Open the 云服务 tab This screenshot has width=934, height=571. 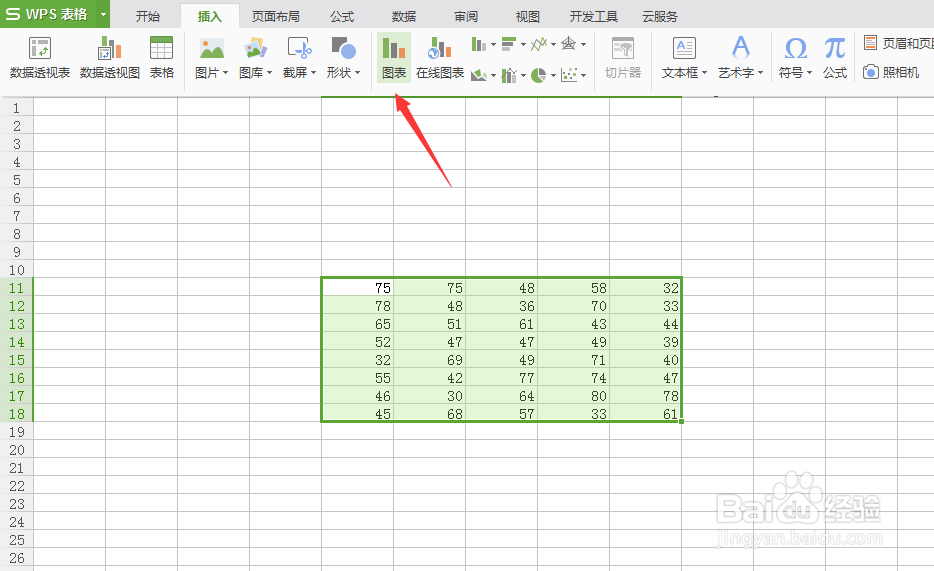(660, 17)
